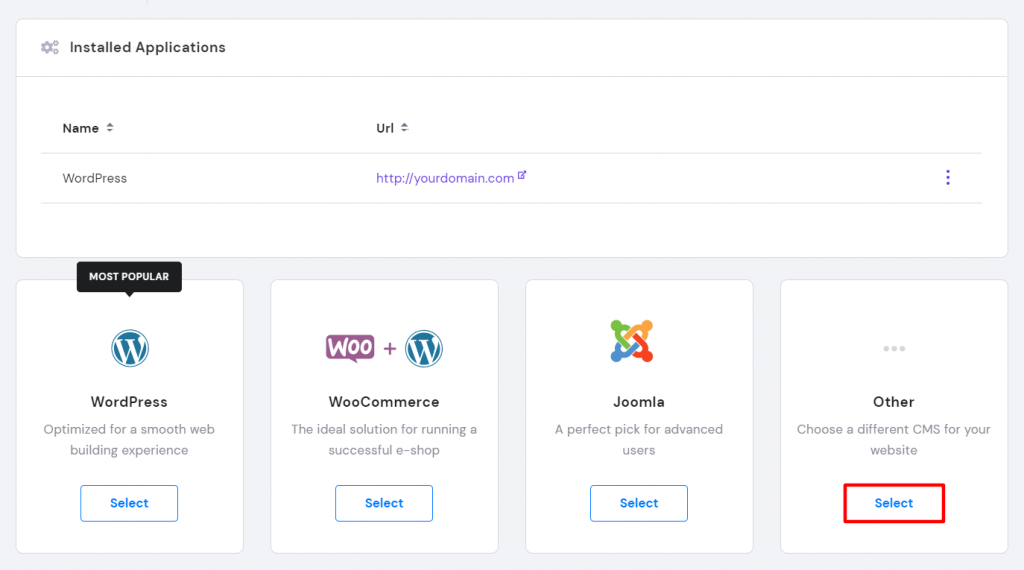
Task: Open the three-dot menu for WordPress row
Action: click(x=947, y=178)
